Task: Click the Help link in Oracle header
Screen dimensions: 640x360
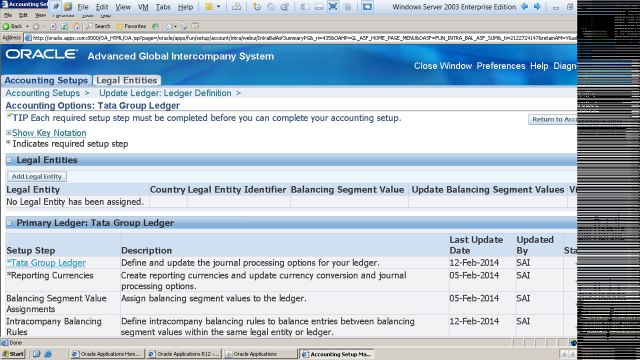Action: click(539, 66)
